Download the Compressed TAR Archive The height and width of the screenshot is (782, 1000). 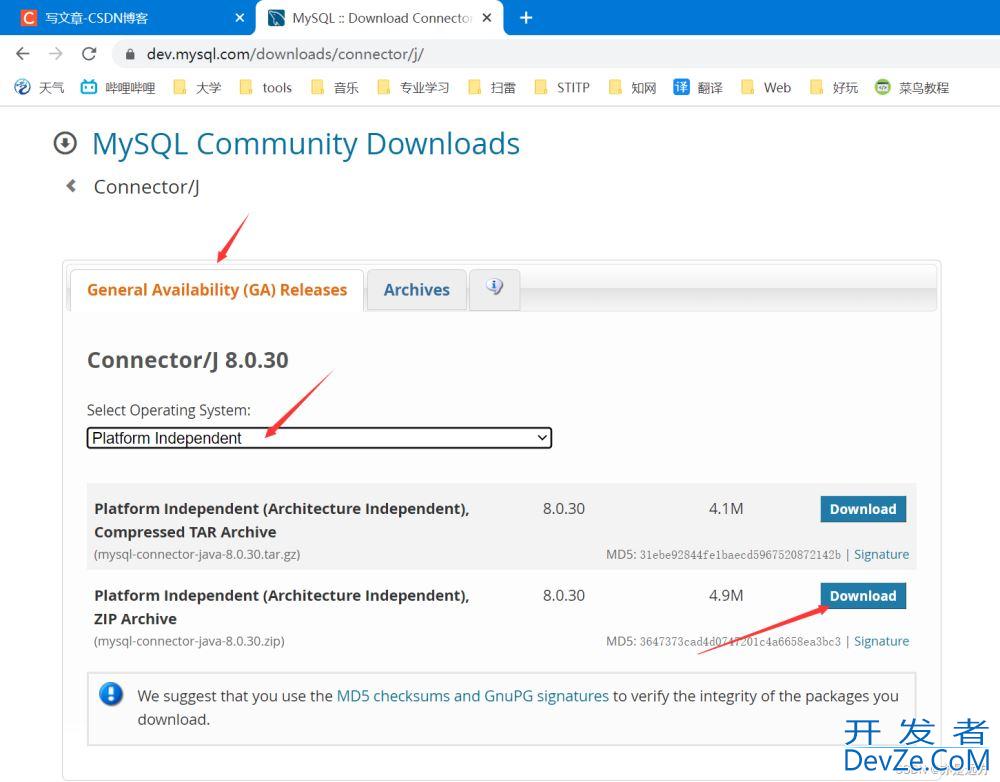(863, 509)
